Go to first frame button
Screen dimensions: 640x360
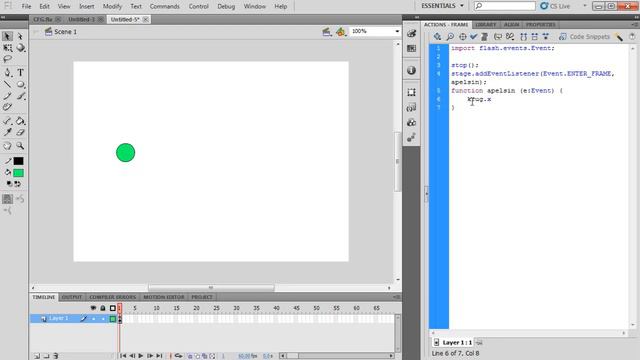123,356
